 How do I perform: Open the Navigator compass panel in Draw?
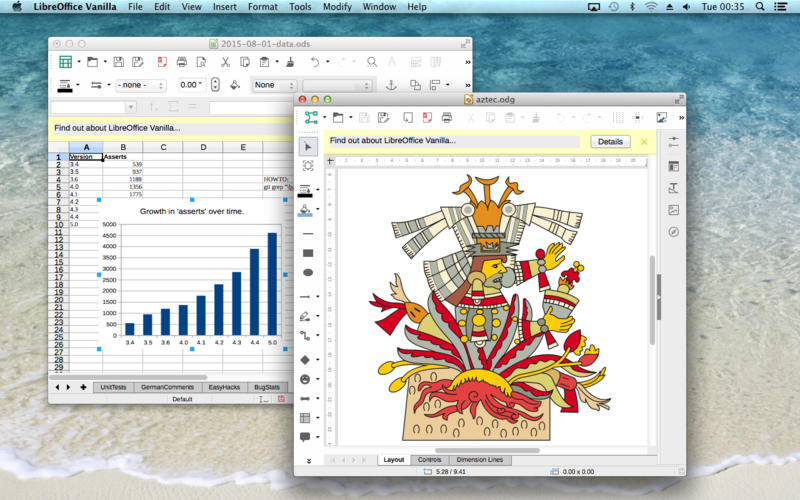(x=673, y=232)
